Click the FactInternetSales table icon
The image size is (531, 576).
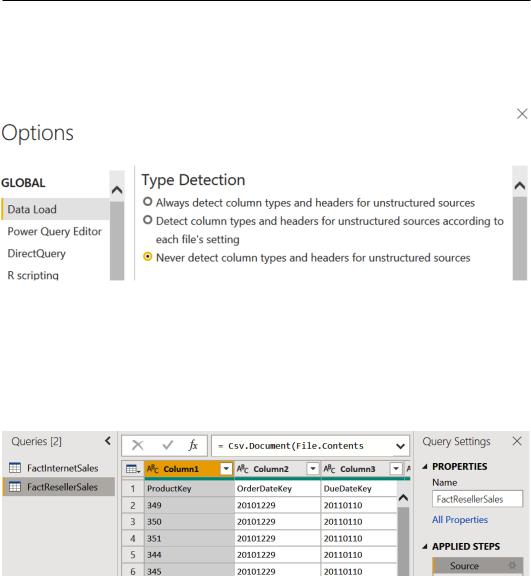click(x=15, y=468)
